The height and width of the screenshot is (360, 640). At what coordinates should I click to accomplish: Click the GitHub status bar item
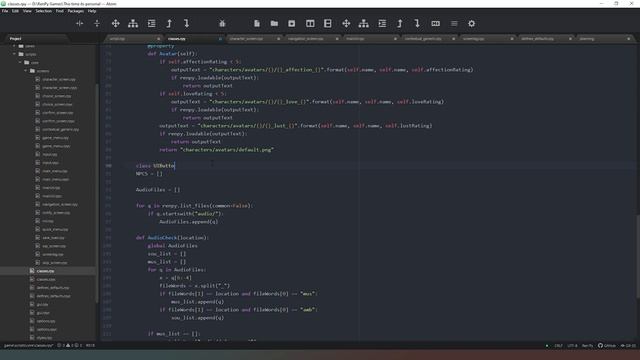click(x=607, y=345)
